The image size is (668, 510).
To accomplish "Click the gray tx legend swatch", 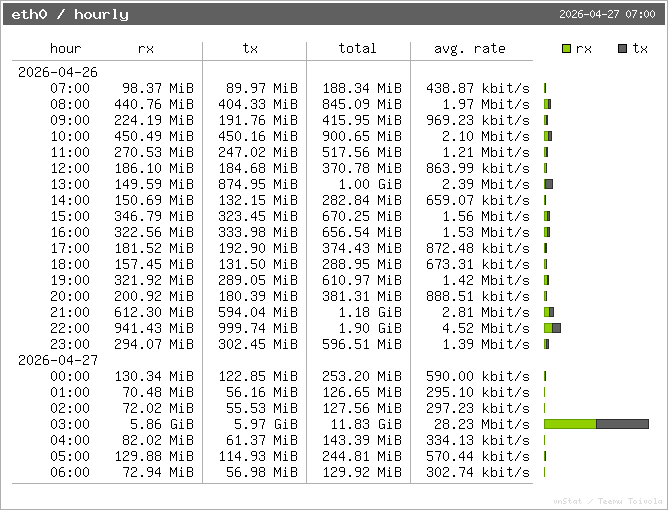I will point(623,49).
